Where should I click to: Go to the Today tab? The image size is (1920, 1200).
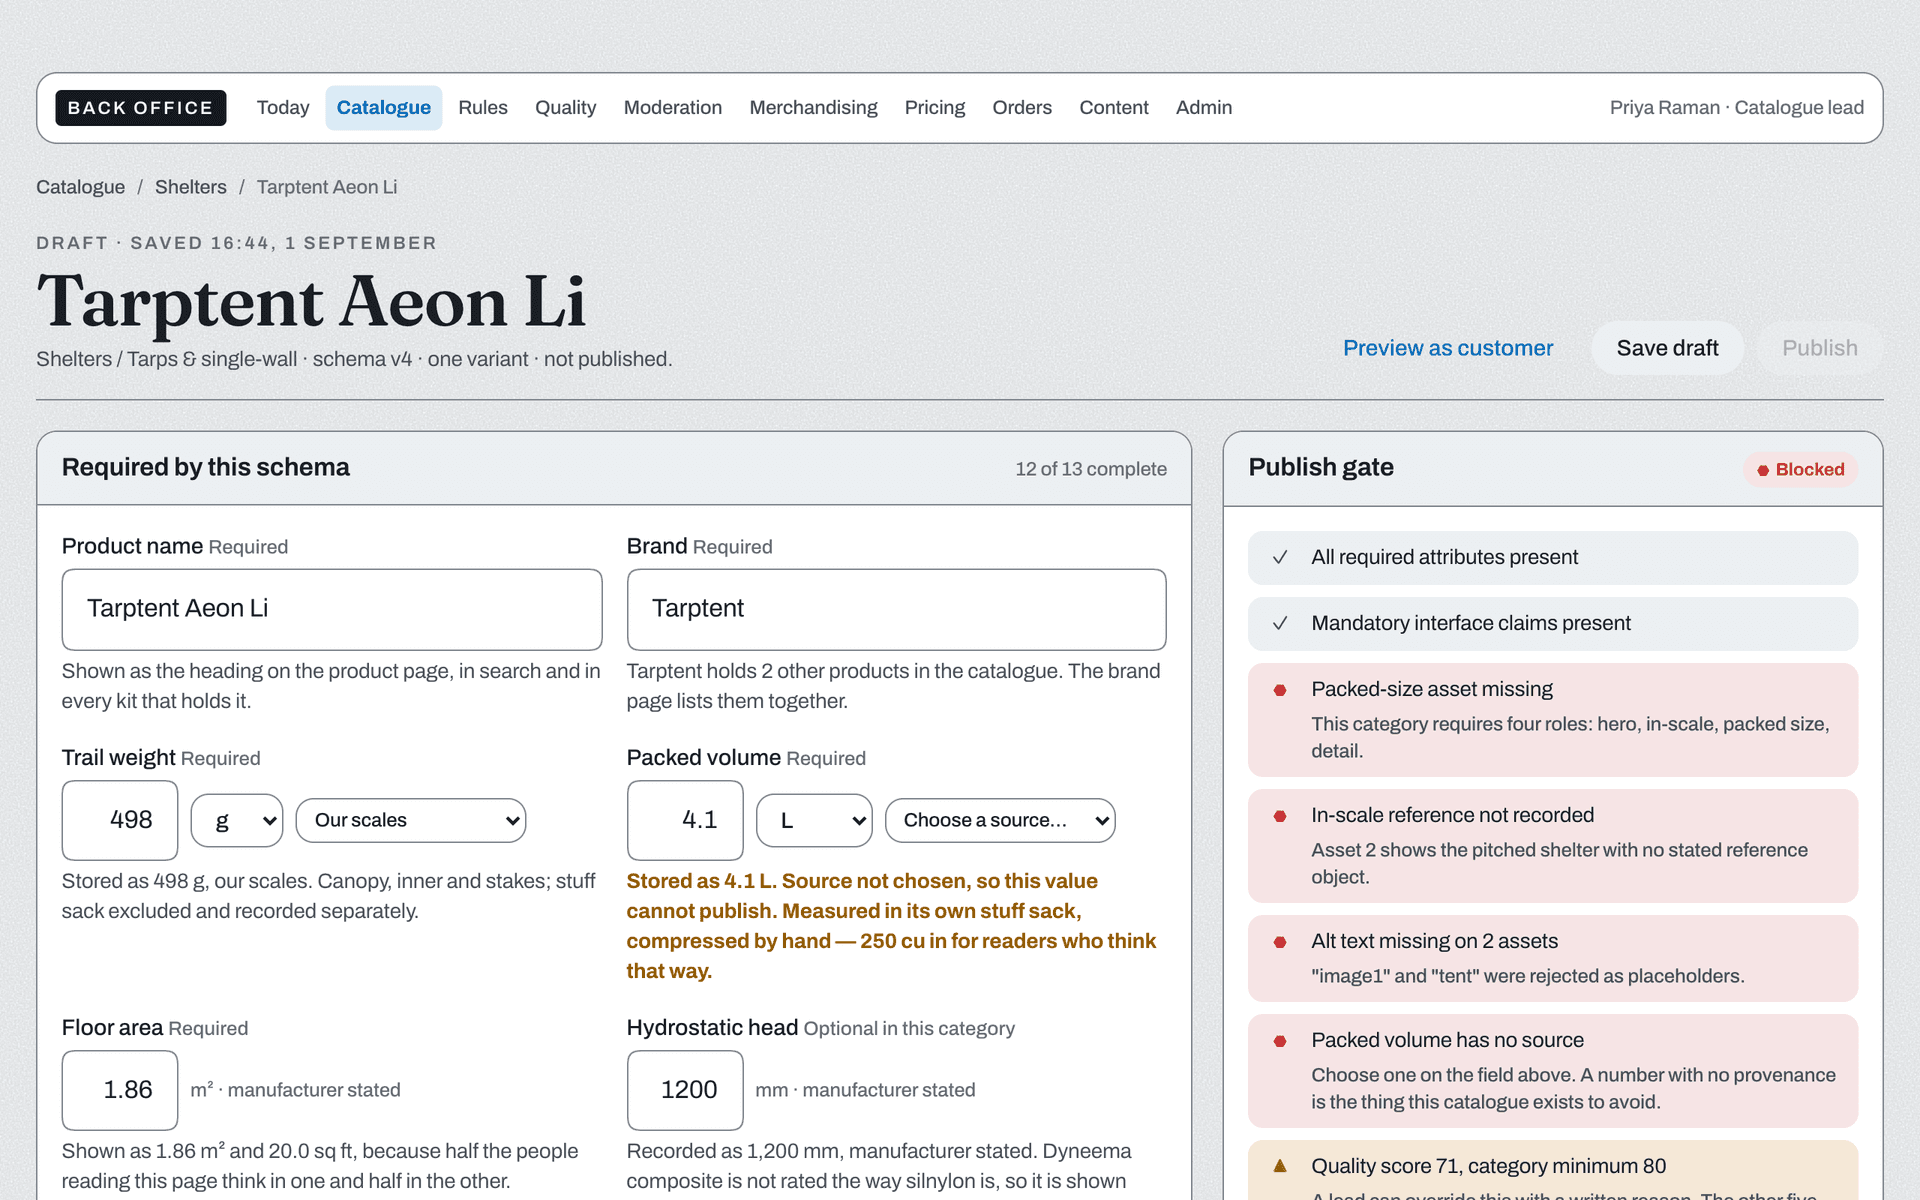pos(283,108)
